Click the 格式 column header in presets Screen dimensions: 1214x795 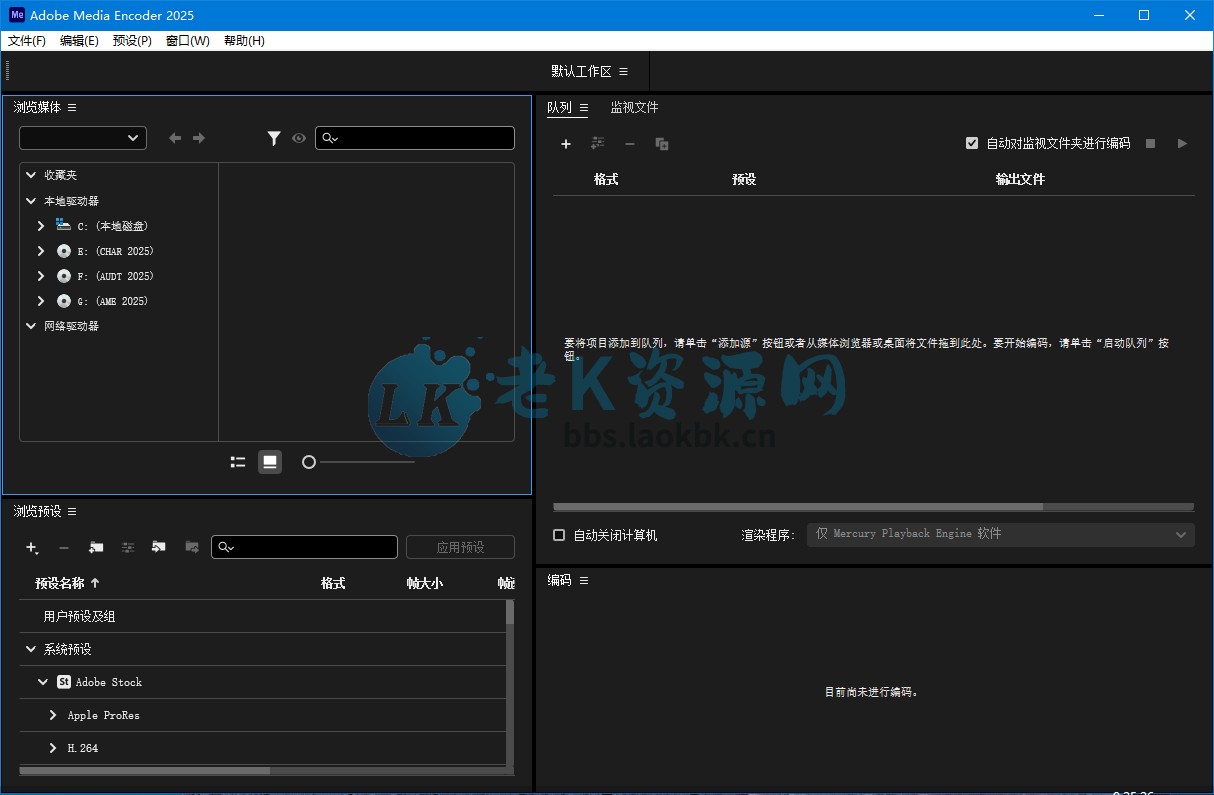pyautogui.click(x=333, y=583)
